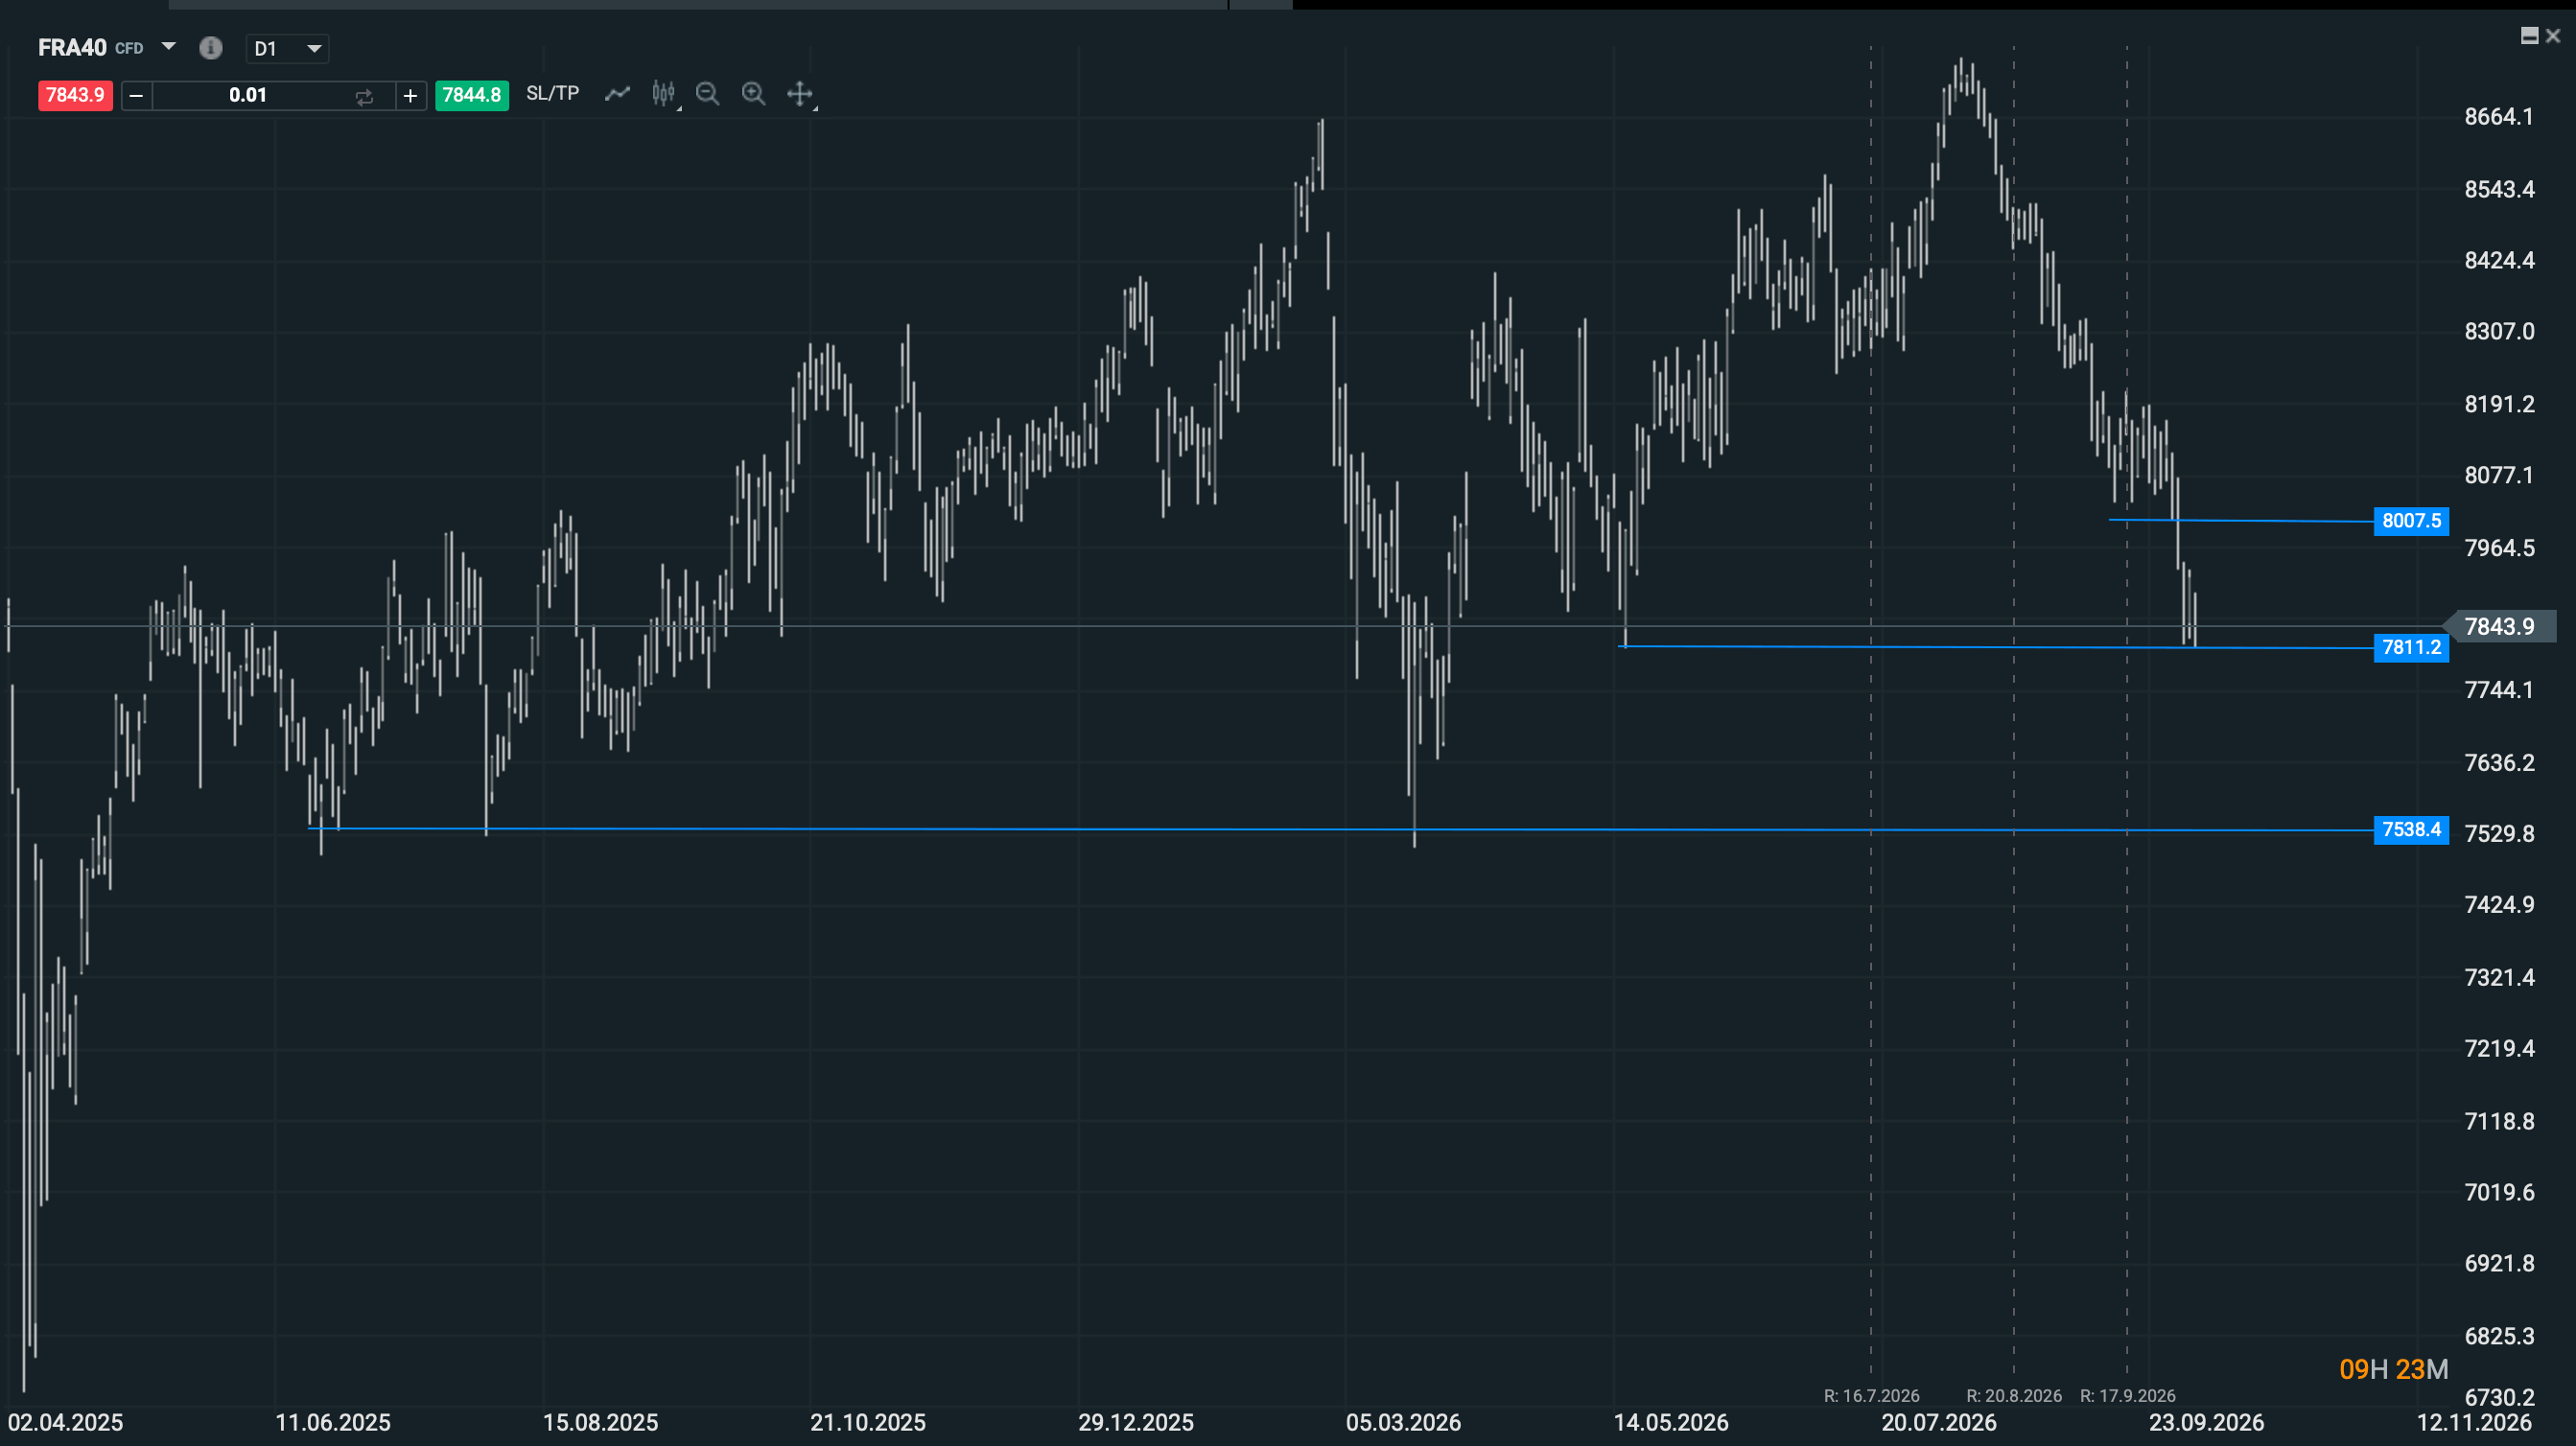Open the candlestick chart type selector
Image resolution: width=2576 pixels, height=1446 pixels.
(664, 94)
